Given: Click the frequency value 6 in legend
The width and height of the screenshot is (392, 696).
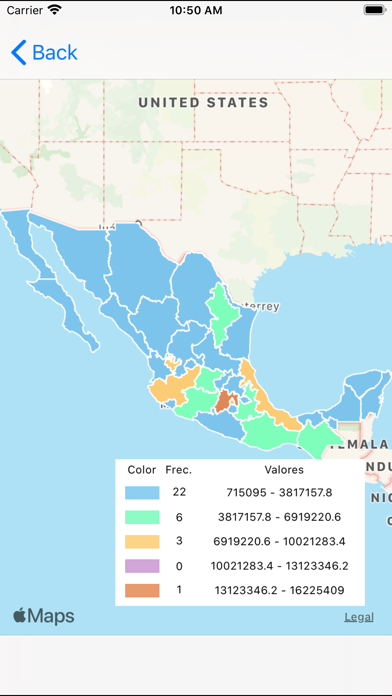Looking at the screenshot, I should coord(179,517).
